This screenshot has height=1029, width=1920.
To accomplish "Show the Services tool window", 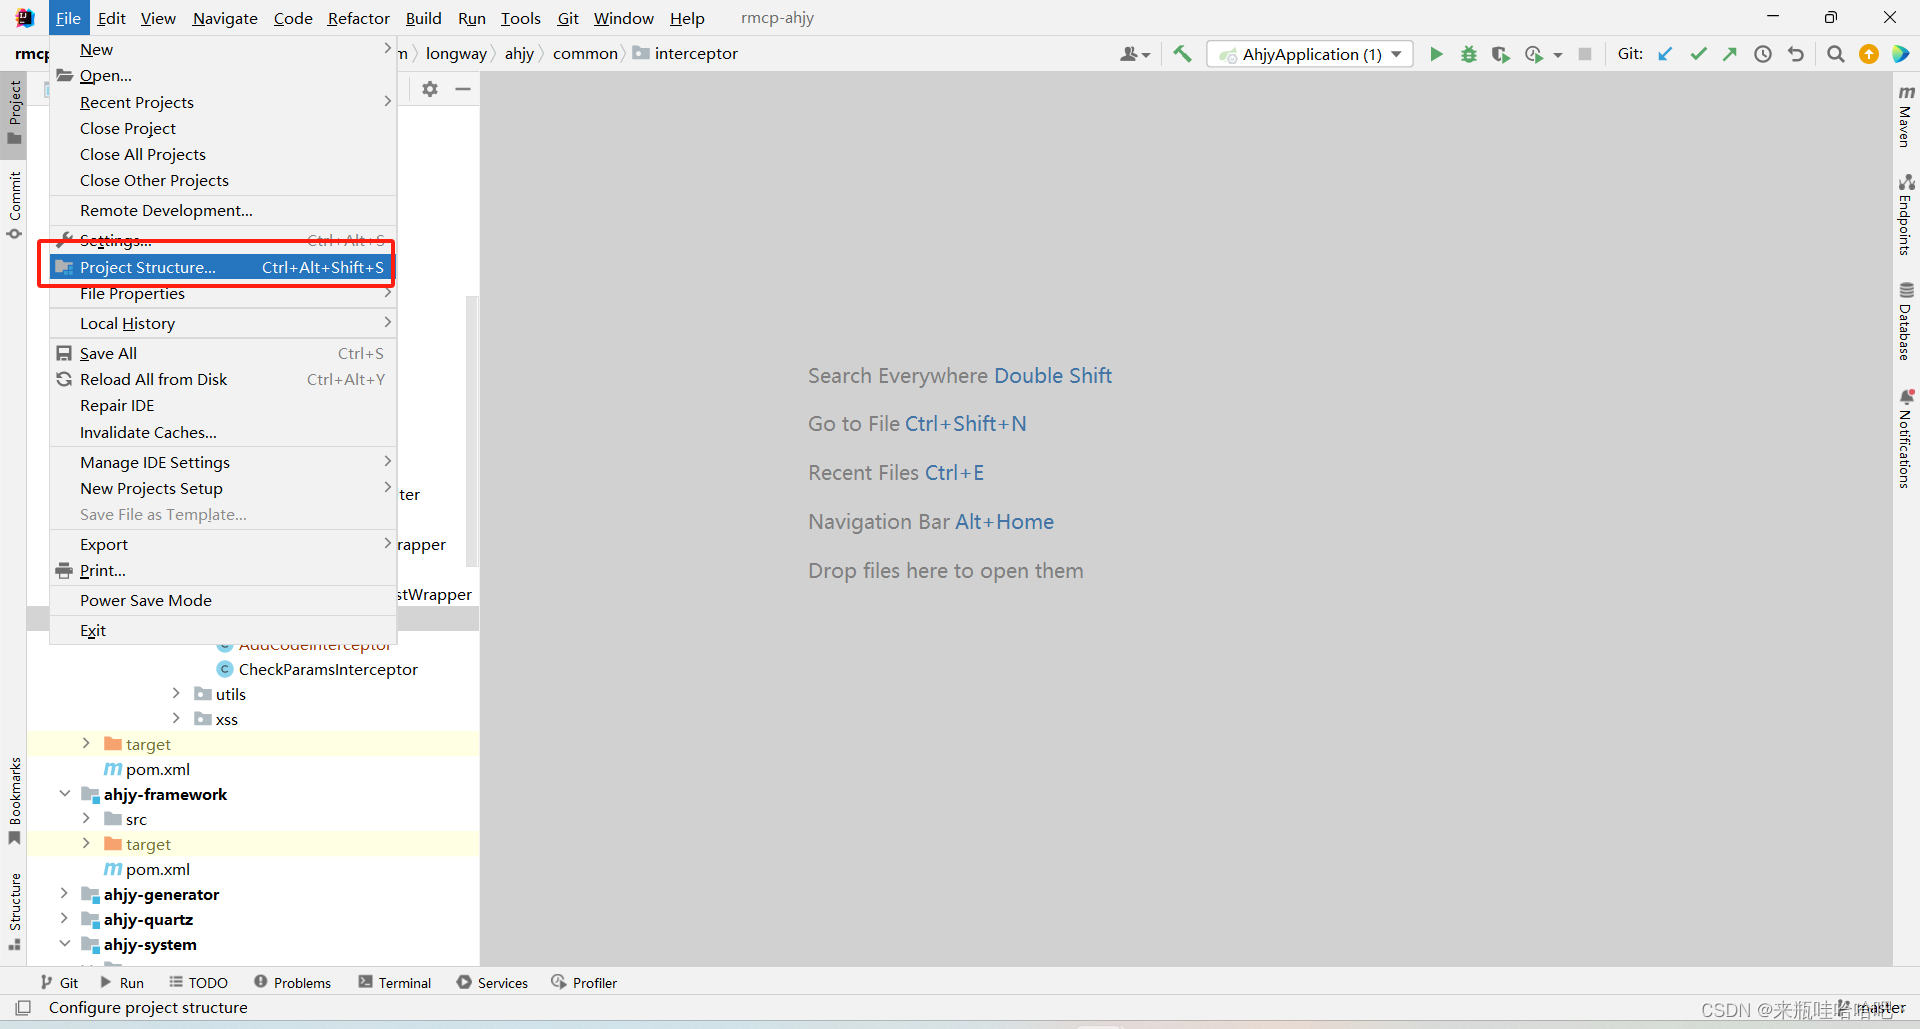I will 492,982.
